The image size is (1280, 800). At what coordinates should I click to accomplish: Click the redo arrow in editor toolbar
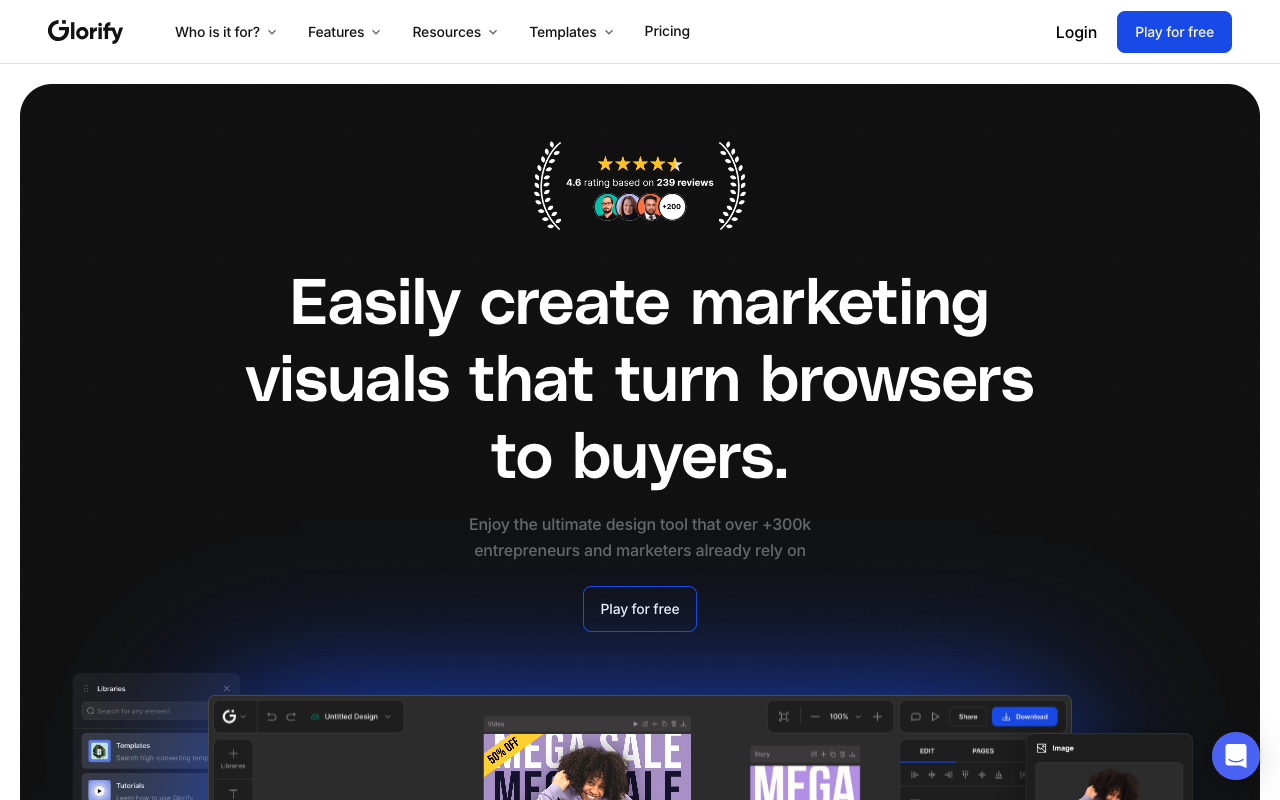pyautogui.click(x=291, y=717)
